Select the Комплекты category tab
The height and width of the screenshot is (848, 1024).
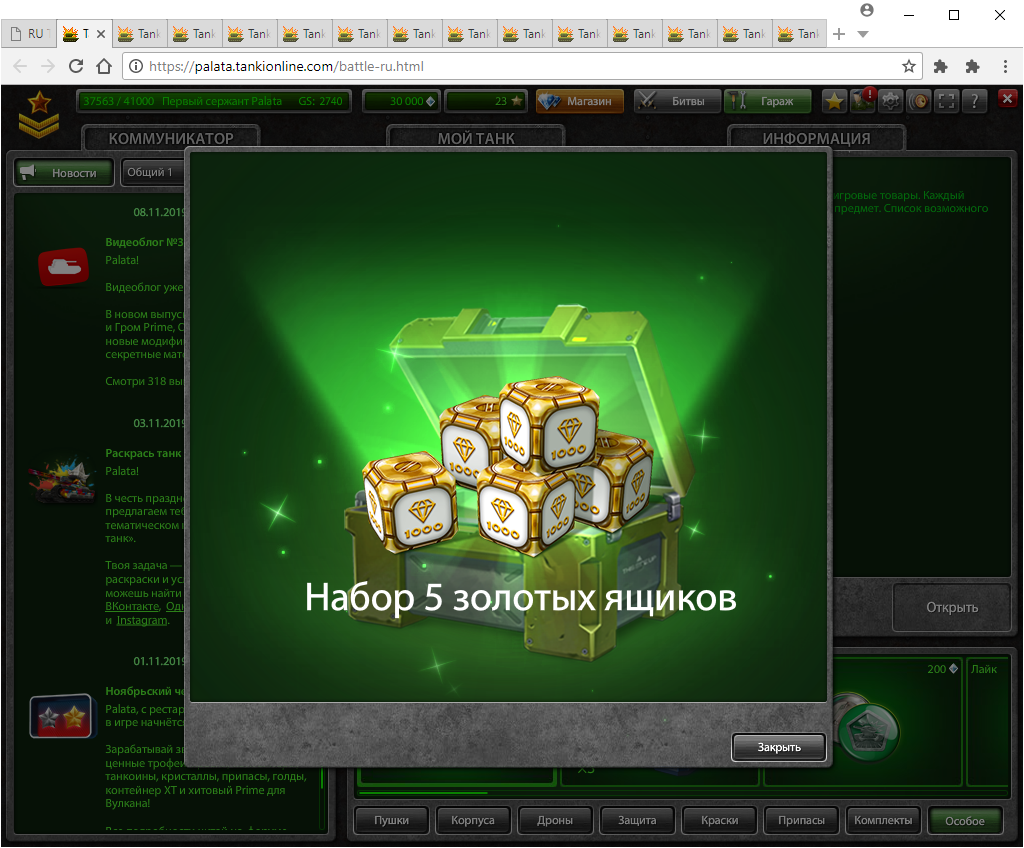883,821
